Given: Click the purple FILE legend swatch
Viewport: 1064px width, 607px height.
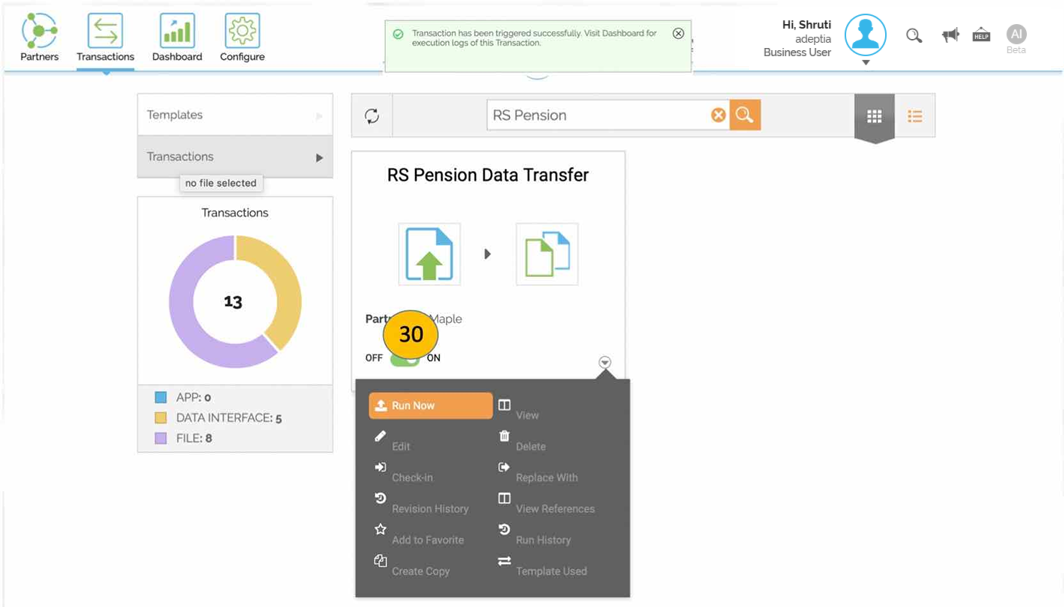Looking at the screenshot, I should coord(161,438).
